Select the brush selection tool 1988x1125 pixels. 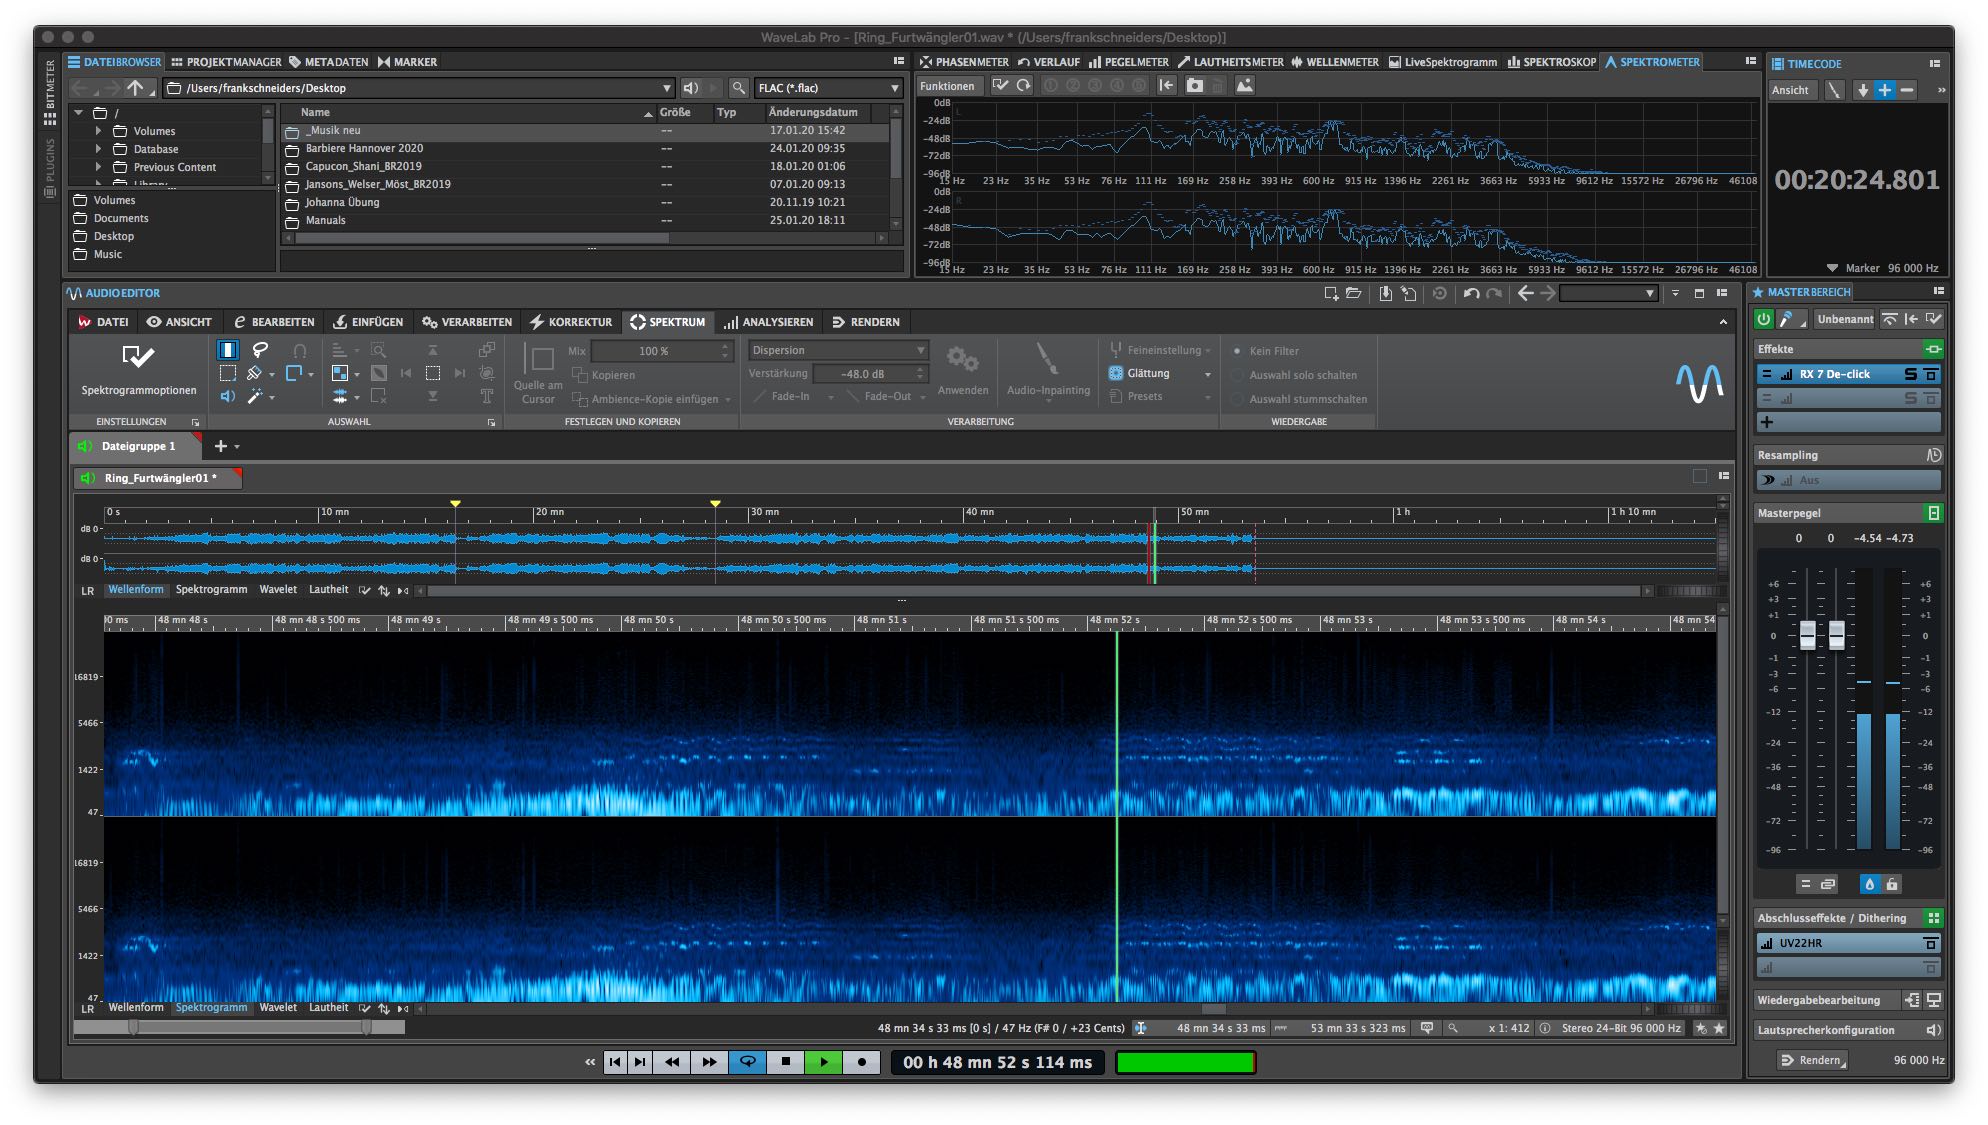255,373
